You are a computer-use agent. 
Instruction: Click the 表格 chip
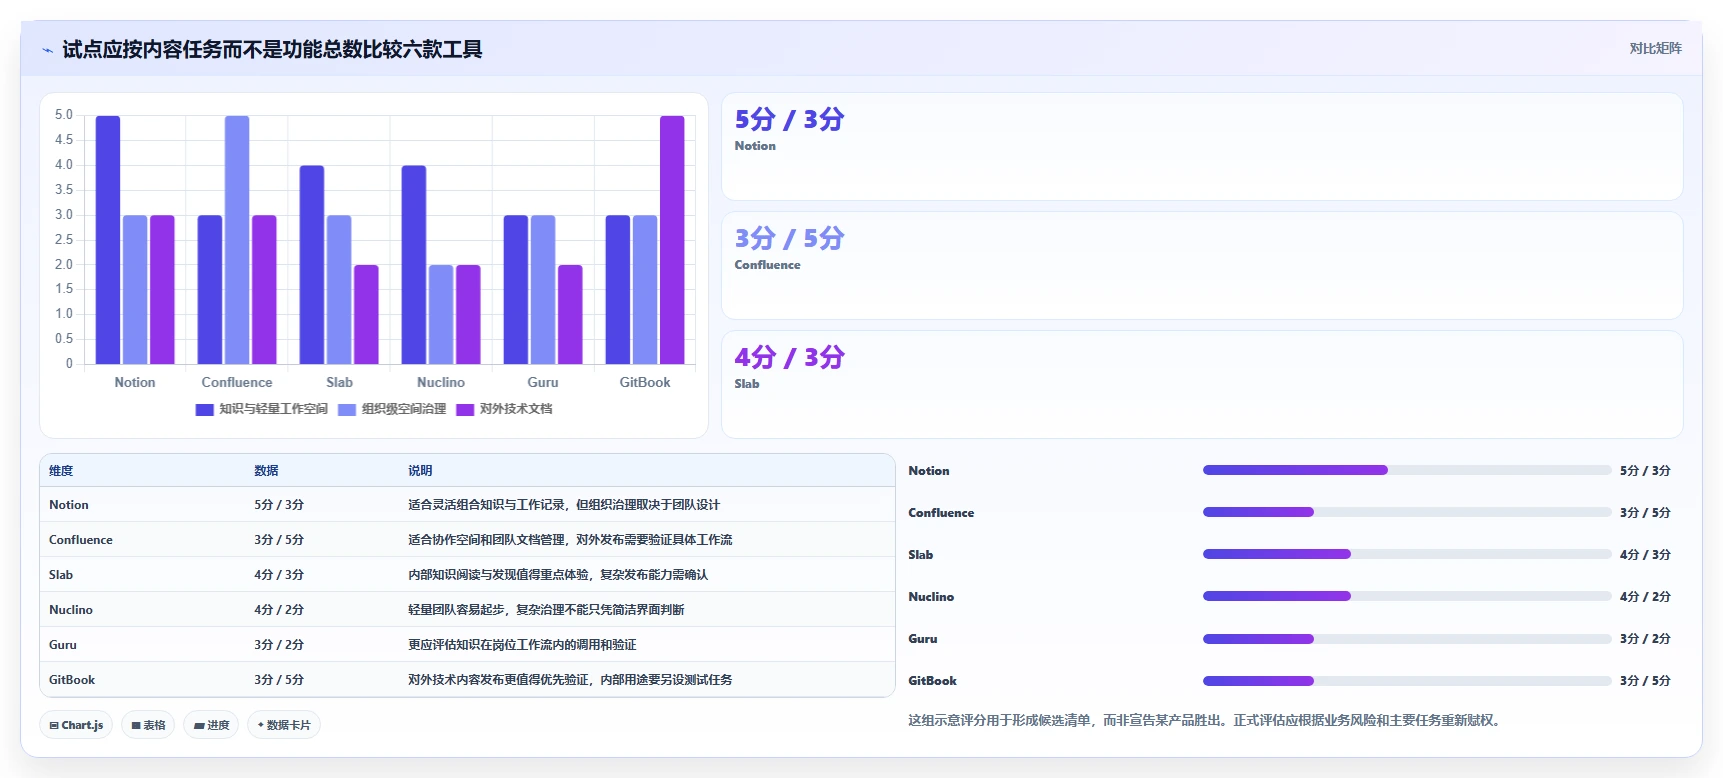[x=149, y=725]
